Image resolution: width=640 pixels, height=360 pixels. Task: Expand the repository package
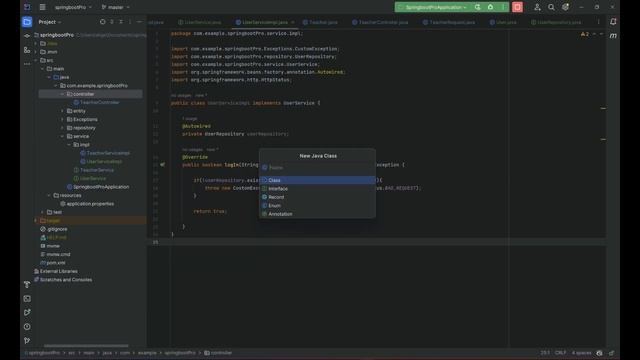coord(62,128)
